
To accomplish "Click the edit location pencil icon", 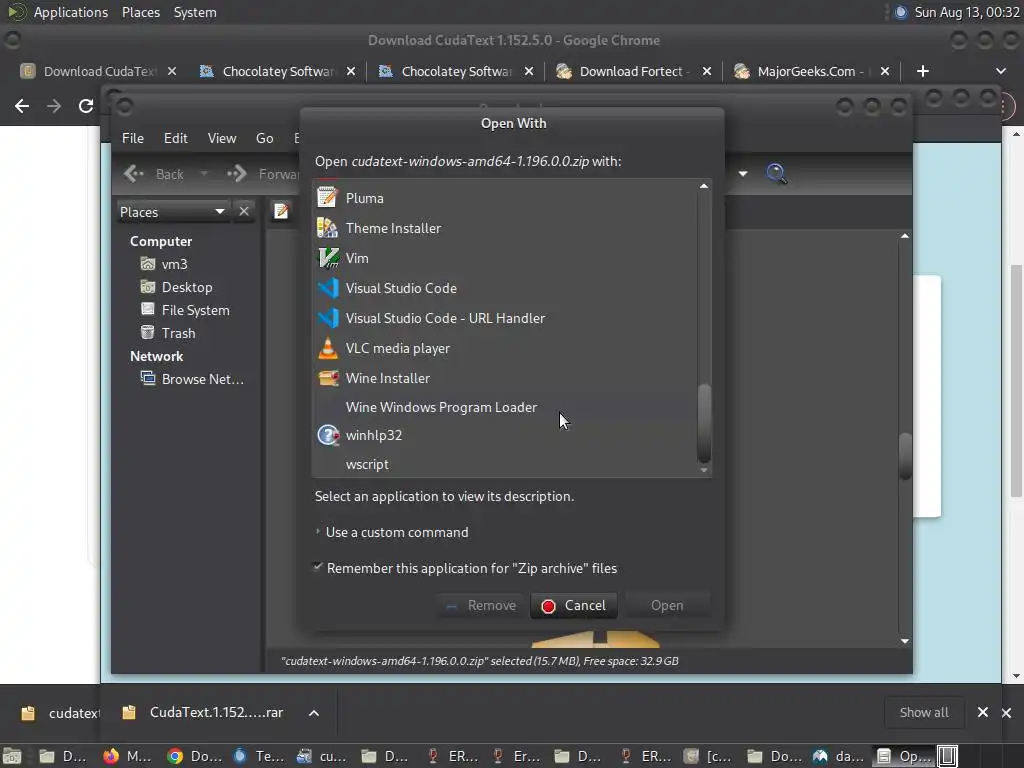I will coord(281,212).
